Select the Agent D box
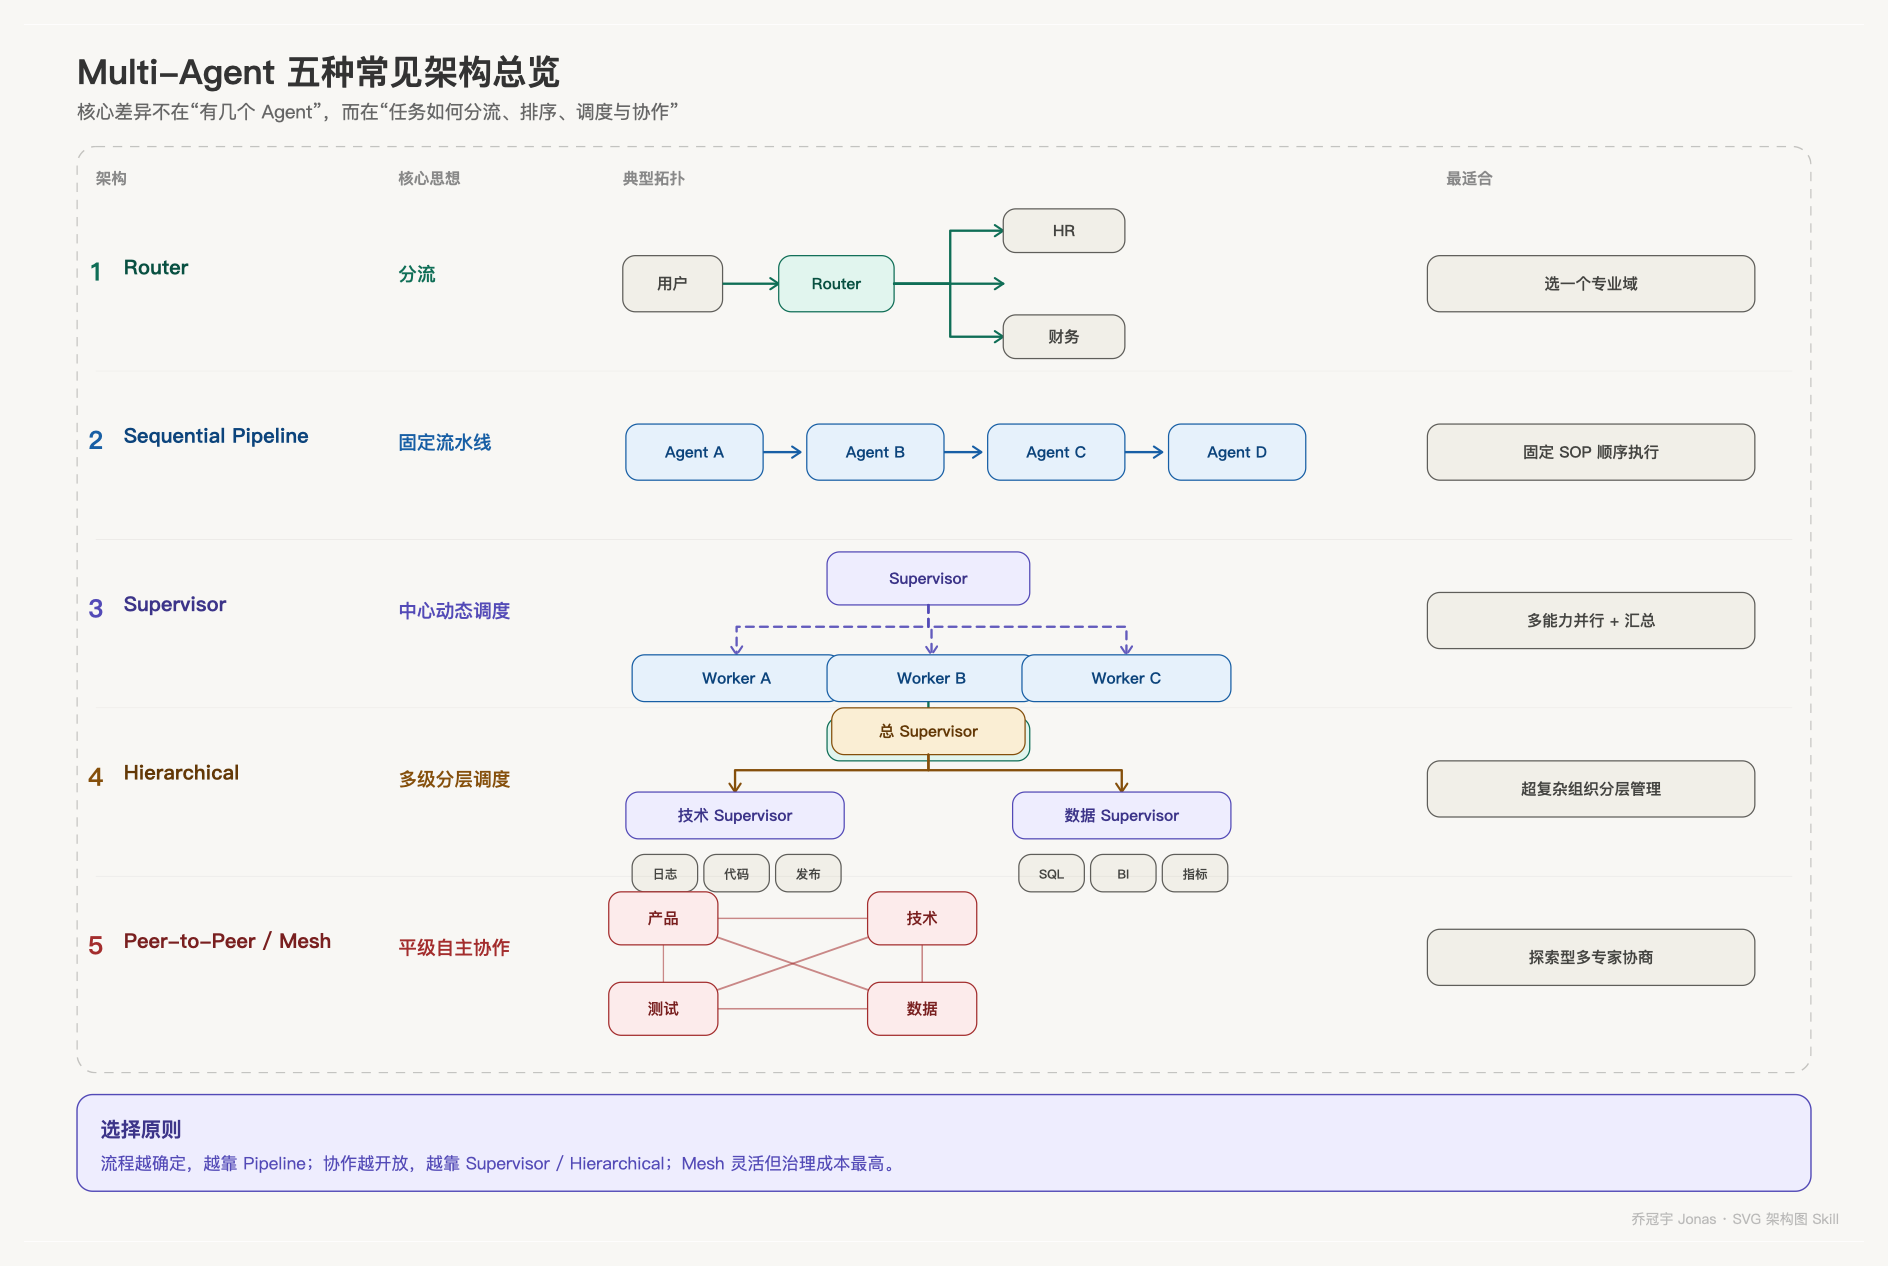The image size is (1888, 1266). 1237,452
